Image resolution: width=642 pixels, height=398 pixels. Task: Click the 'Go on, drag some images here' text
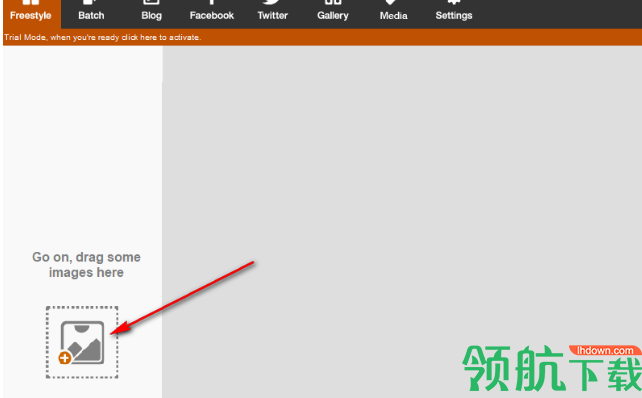pos(86,265)
